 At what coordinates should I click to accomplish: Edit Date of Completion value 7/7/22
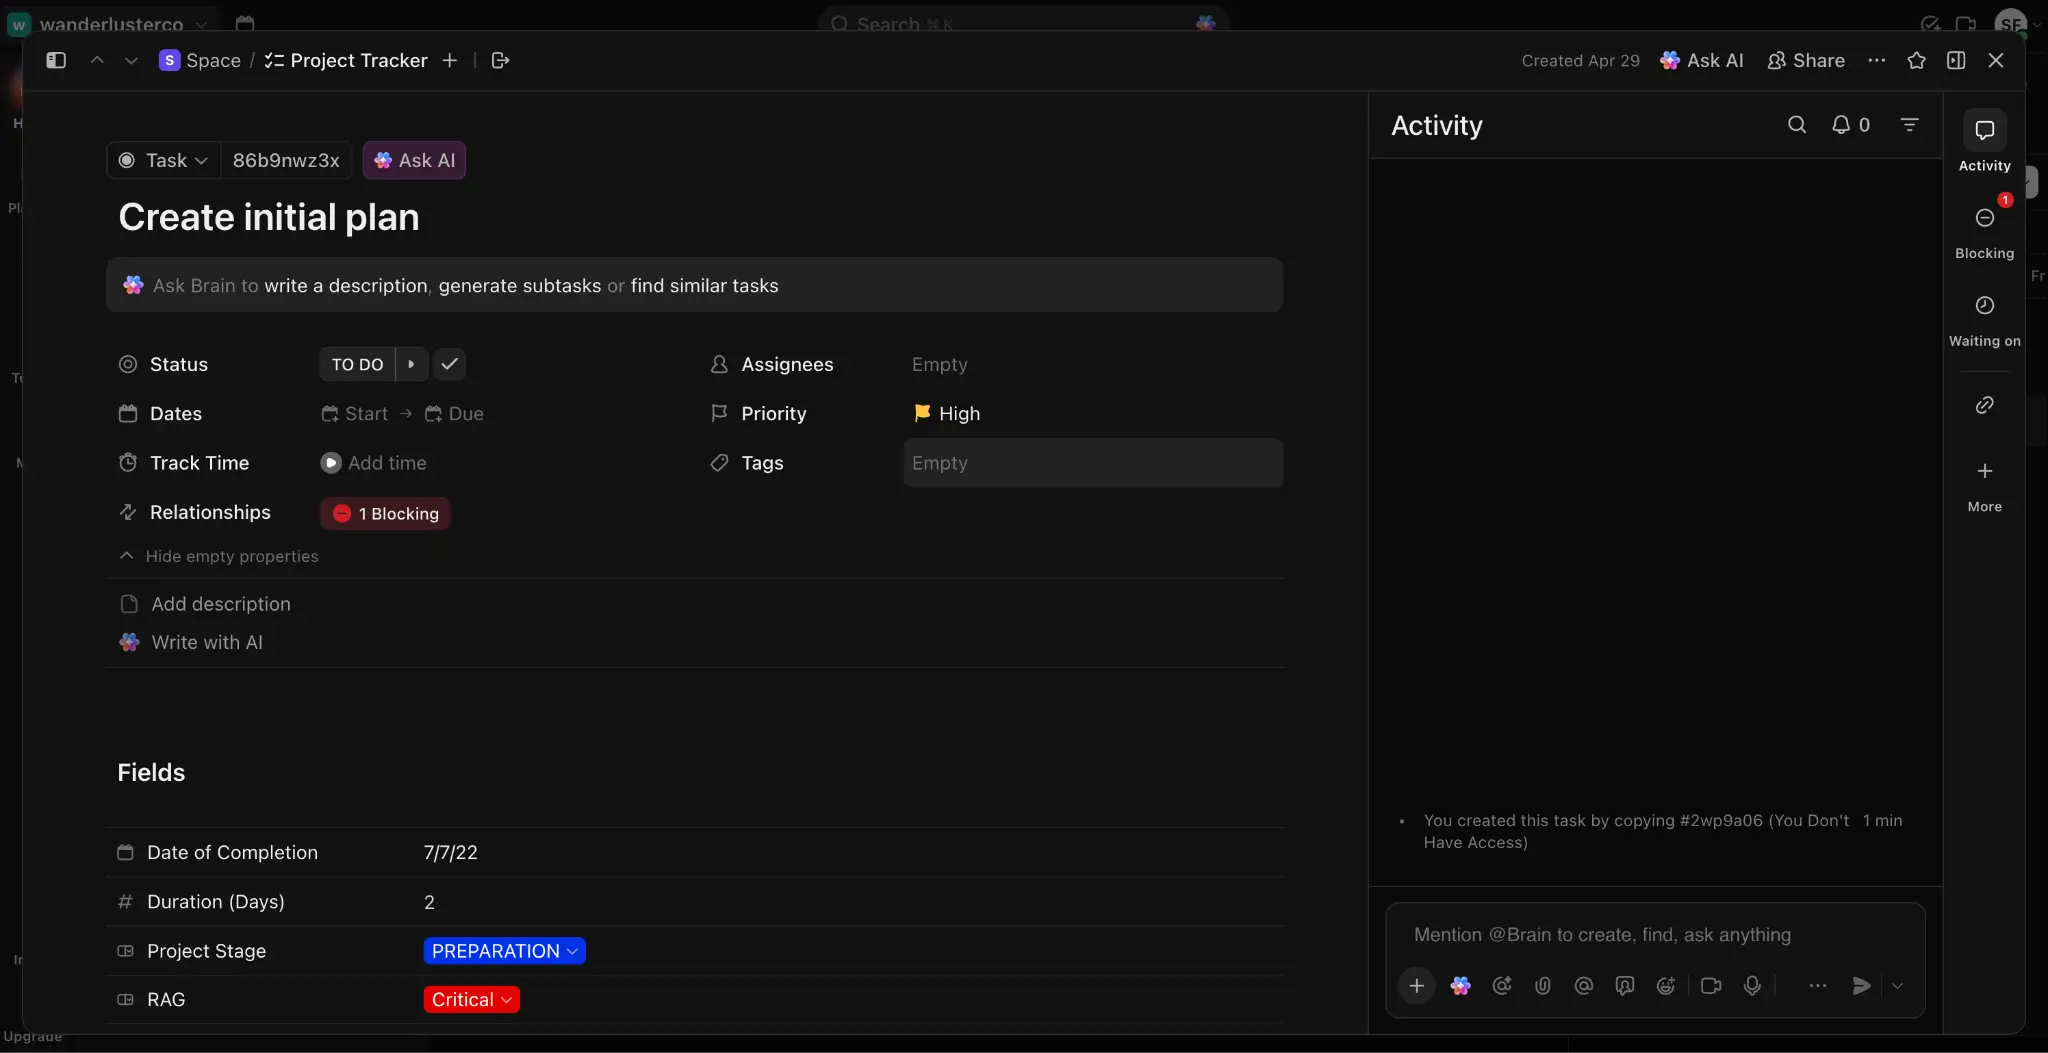click(x=450, y=852)
